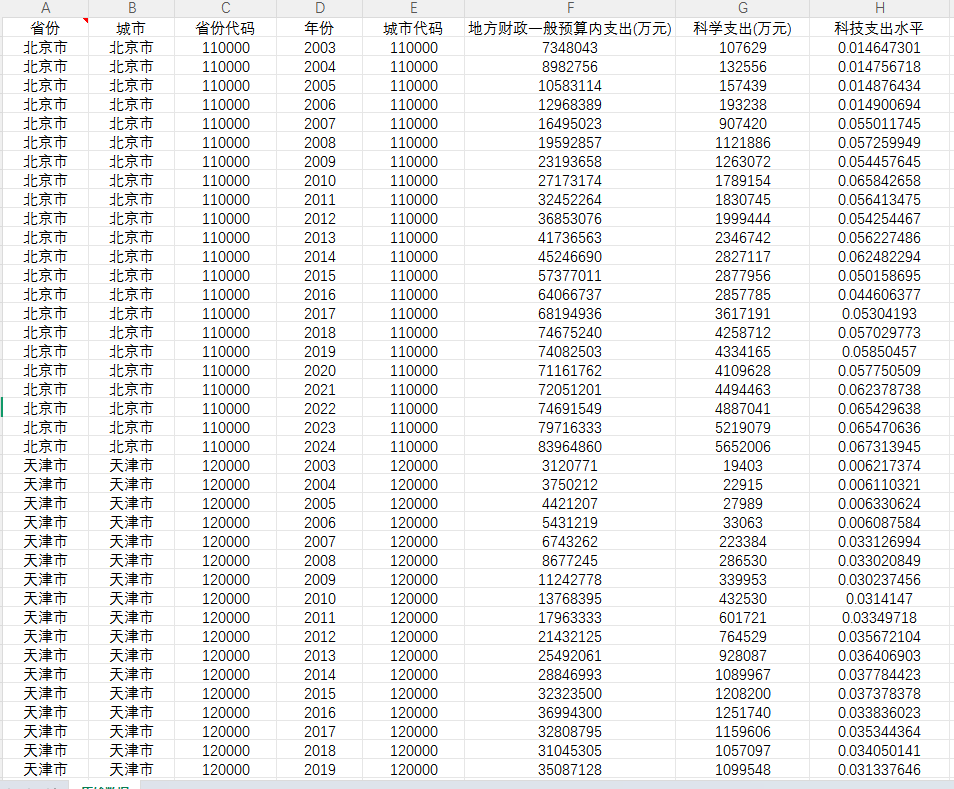
Task: Click the 城市代码 header cell
Action: (x=414, y=28)
